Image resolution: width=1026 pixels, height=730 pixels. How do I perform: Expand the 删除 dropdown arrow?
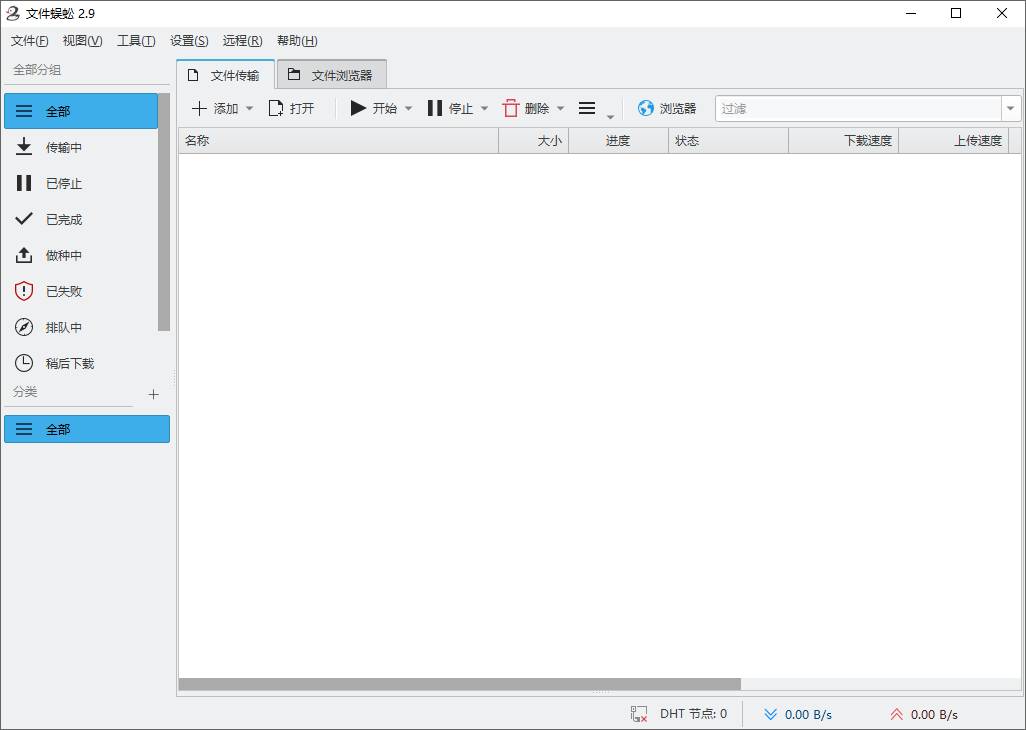coord(560,109)
